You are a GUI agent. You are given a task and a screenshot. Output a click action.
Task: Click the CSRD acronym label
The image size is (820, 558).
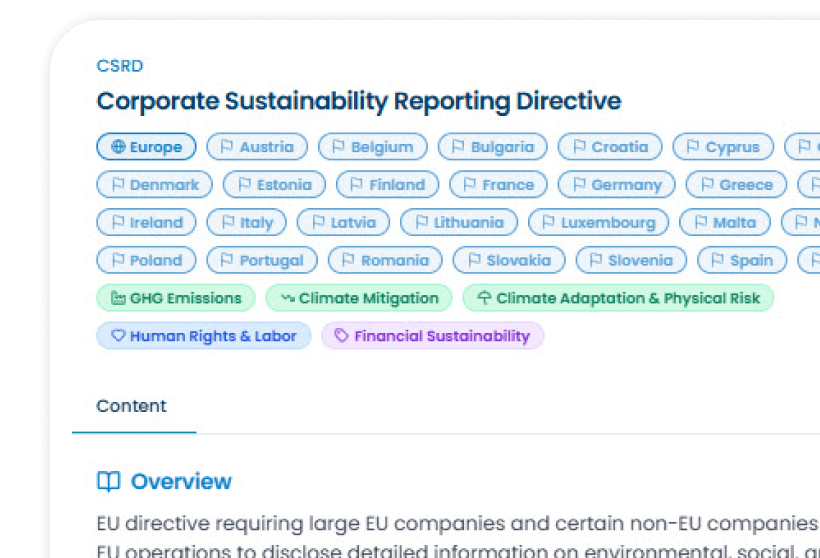[120, 66]
